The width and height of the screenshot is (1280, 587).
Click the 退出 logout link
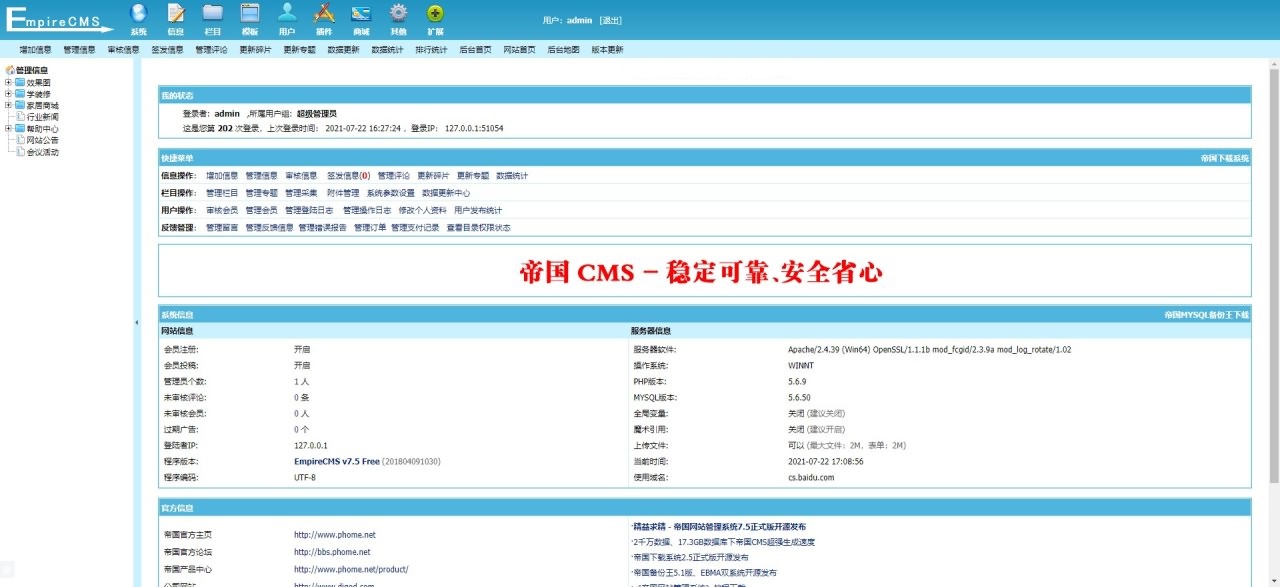tap(611, 20)
